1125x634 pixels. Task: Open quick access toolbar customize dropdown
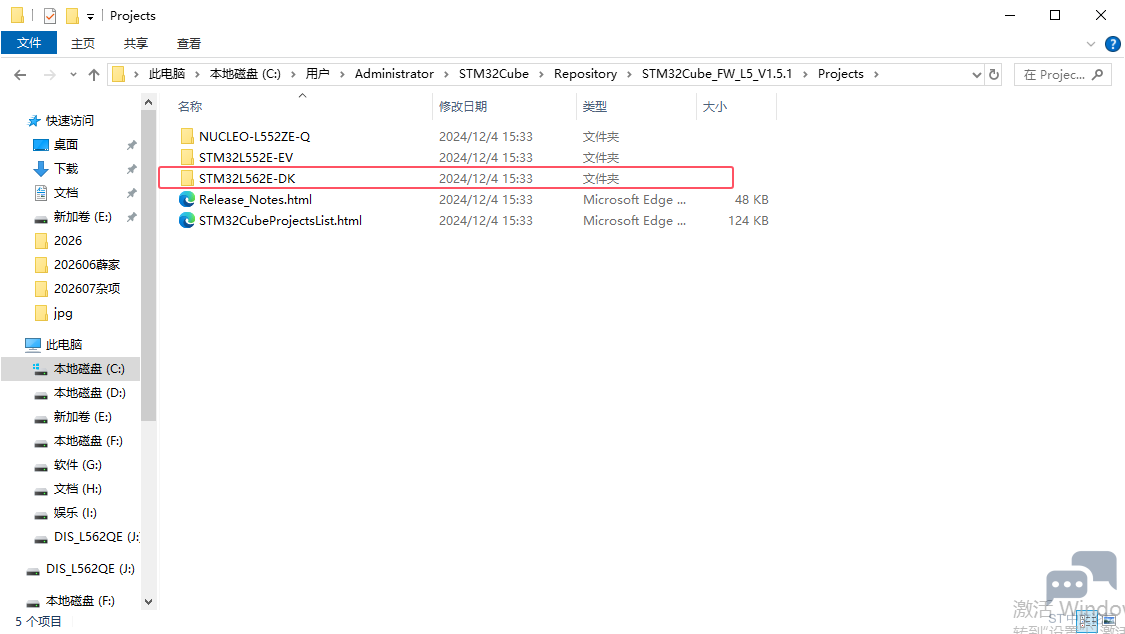coord(90,16)
